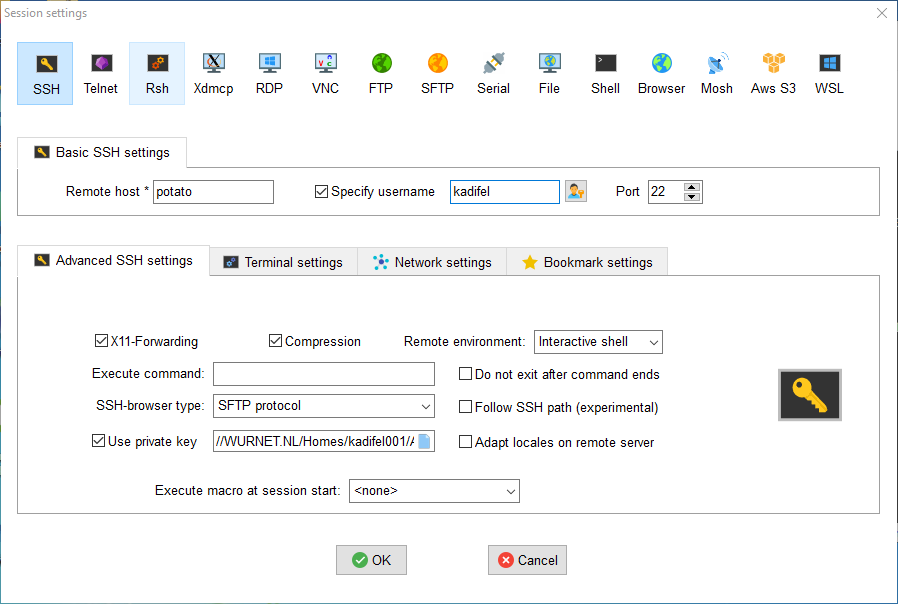Select the SFTP session icon
Viewport: 898px width, 604px height.
coord(437,74)
